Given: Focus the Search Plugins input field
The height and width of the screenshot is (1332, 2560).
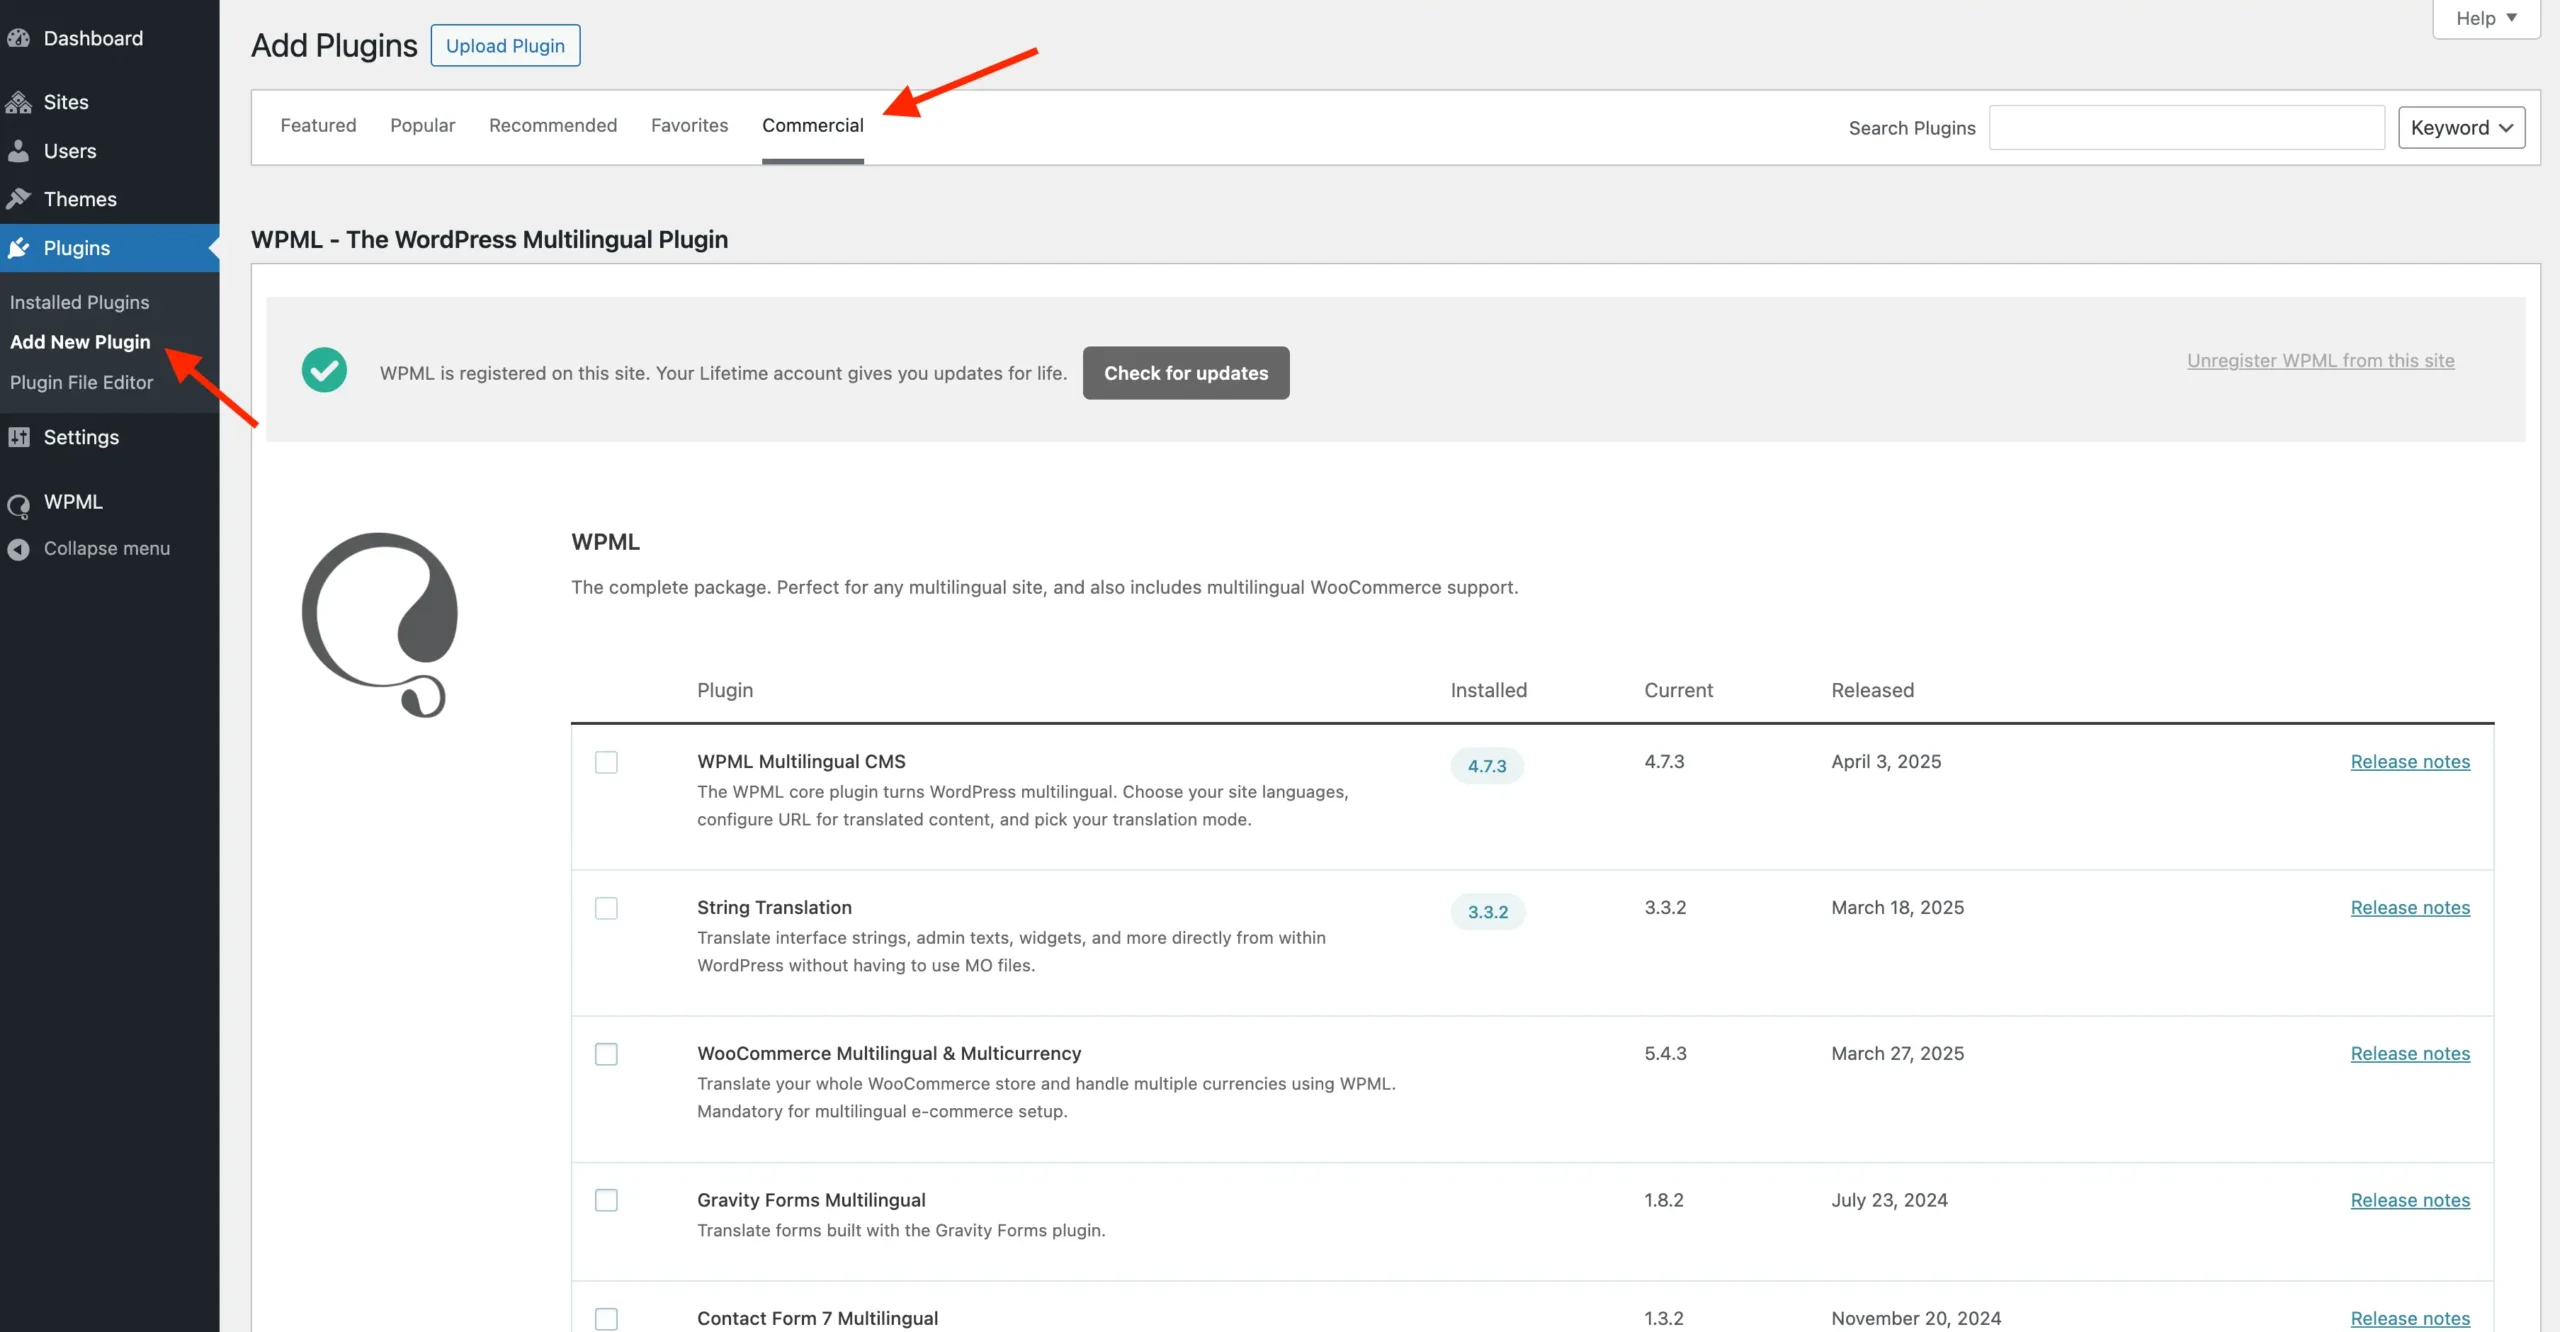Looking at the screenshot, I should tap(2187, 127).
